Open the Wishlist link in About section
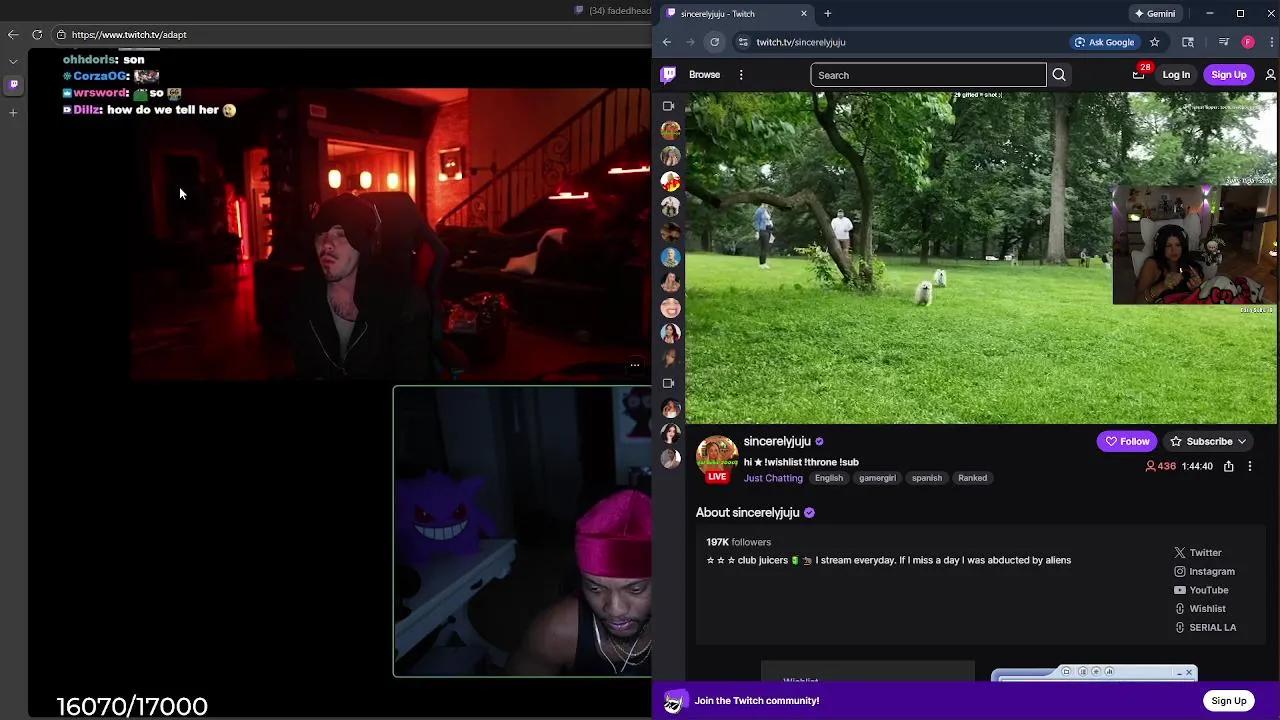Image resolution: width=1280 pixels, height=720 pixels. click(1207, 608)
